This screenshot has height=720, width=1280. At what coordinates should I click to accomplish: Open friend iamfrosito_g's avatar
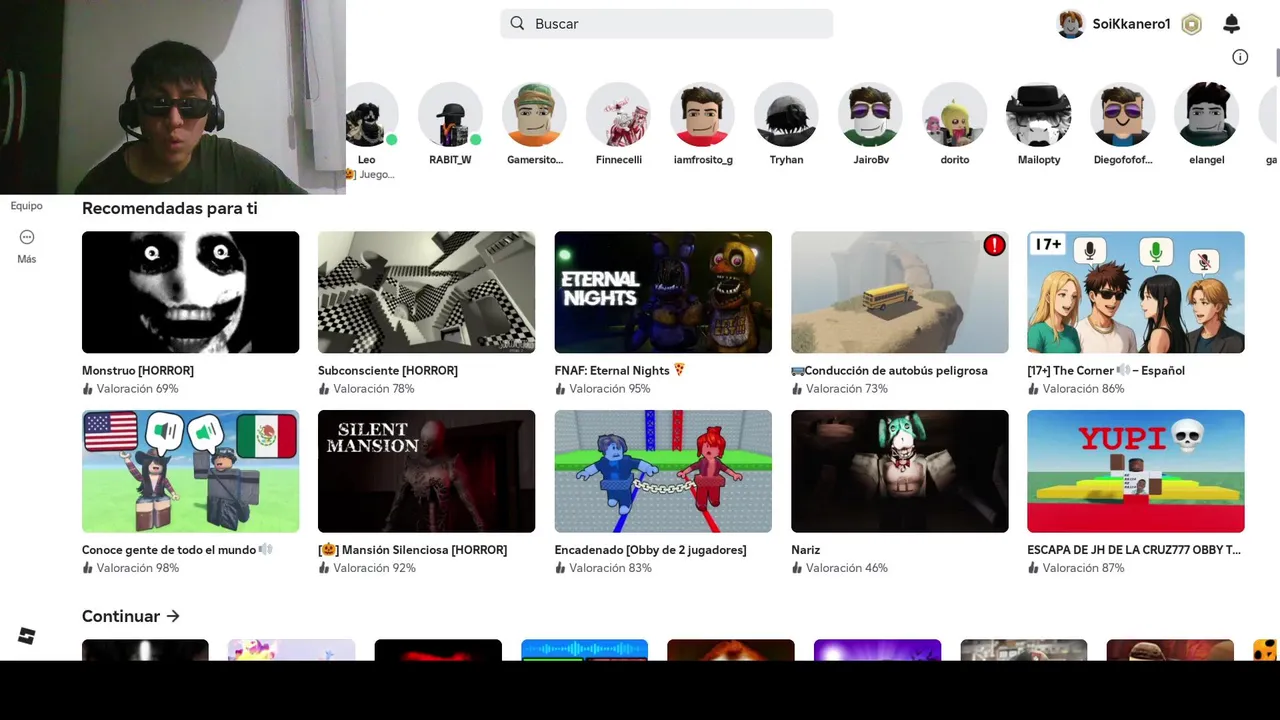coord(702,114)
